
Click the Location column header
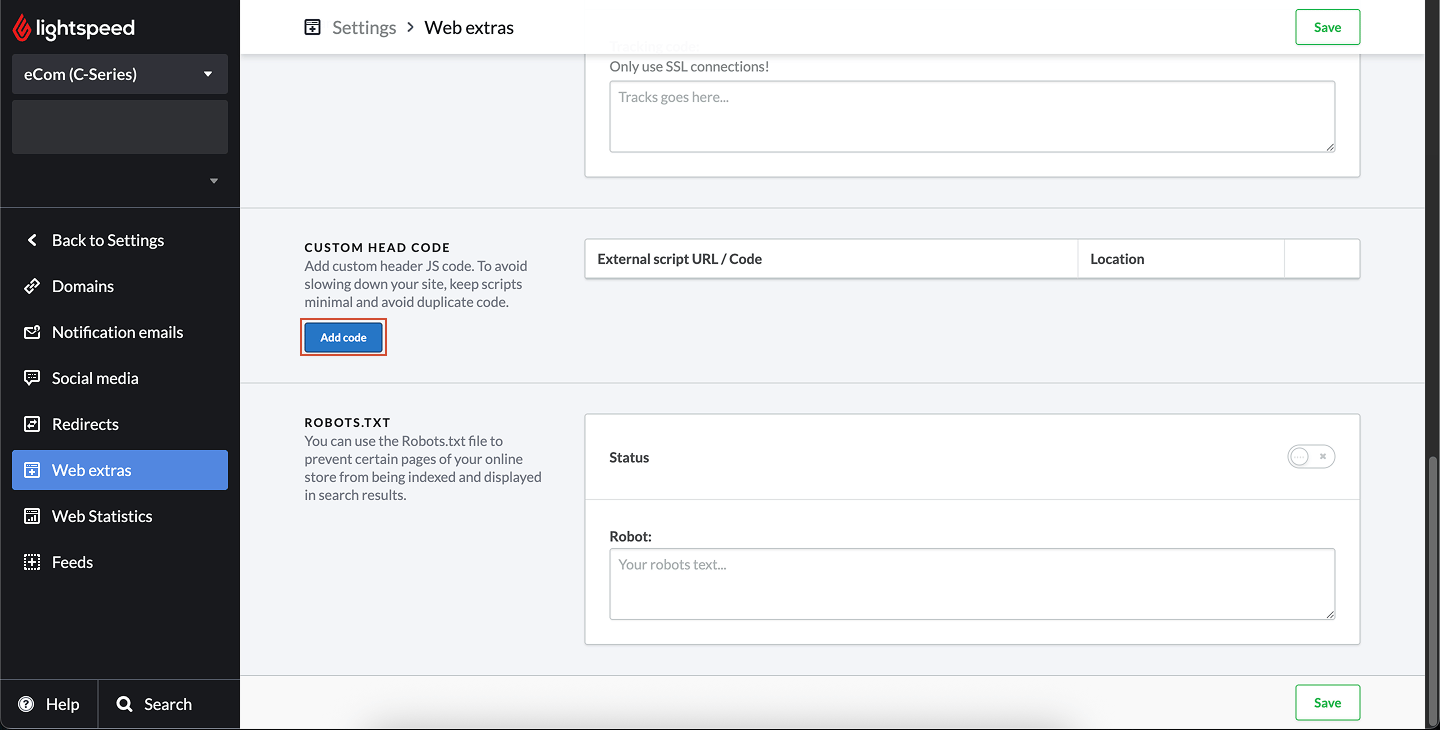point(1117,259)
